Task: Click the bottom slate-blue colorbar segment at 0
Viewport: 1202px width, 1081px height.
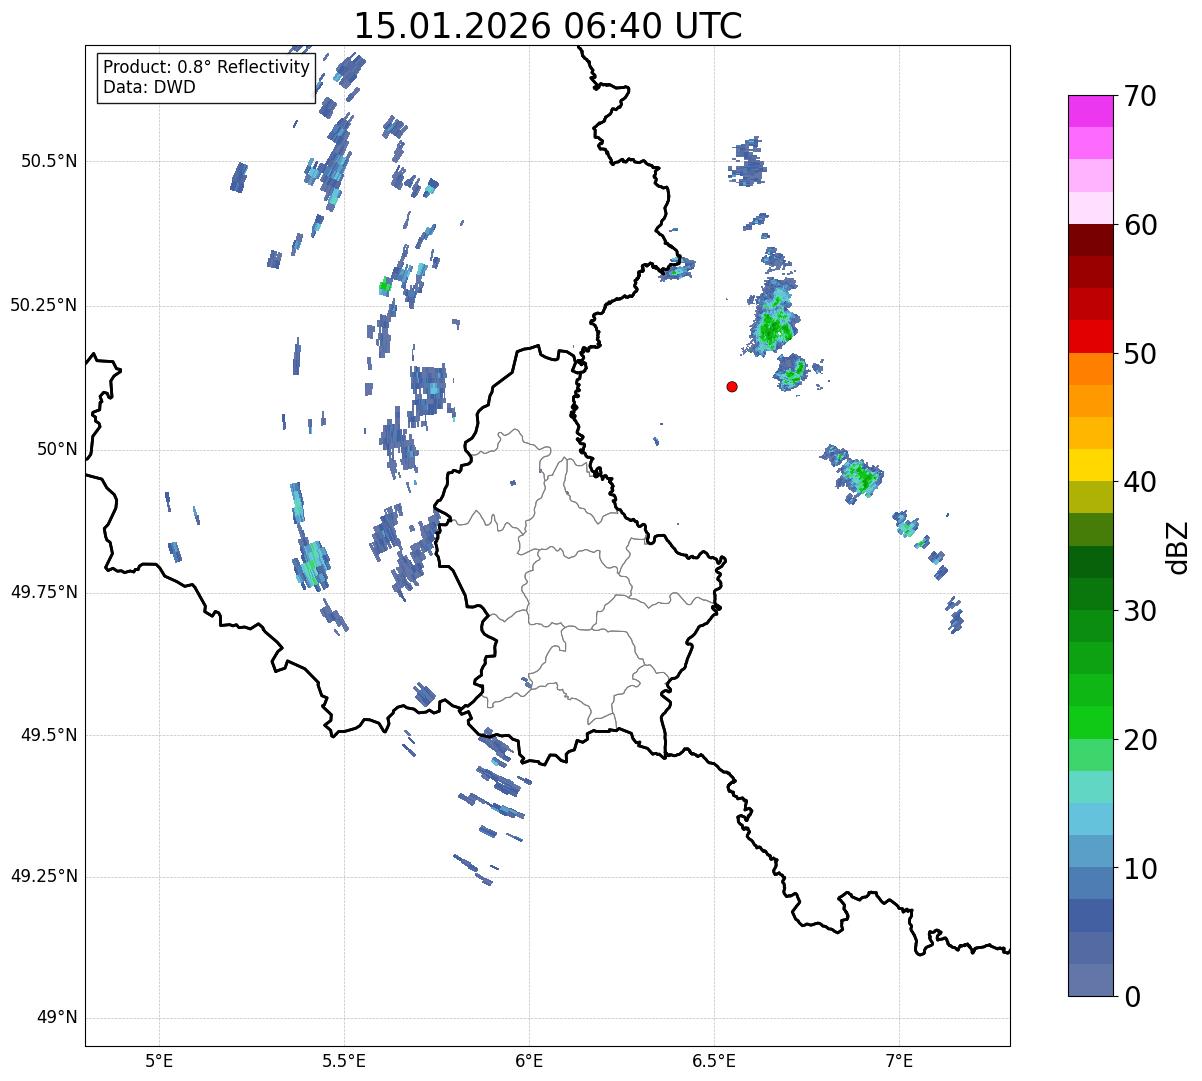Action: coord(1091,980)
